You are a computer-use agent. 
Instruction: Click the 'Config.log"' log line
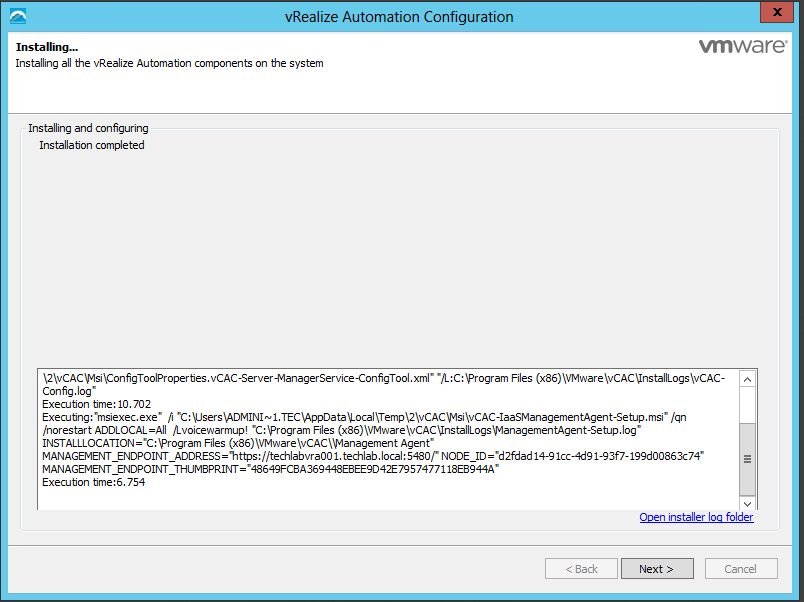pos(69,391)
